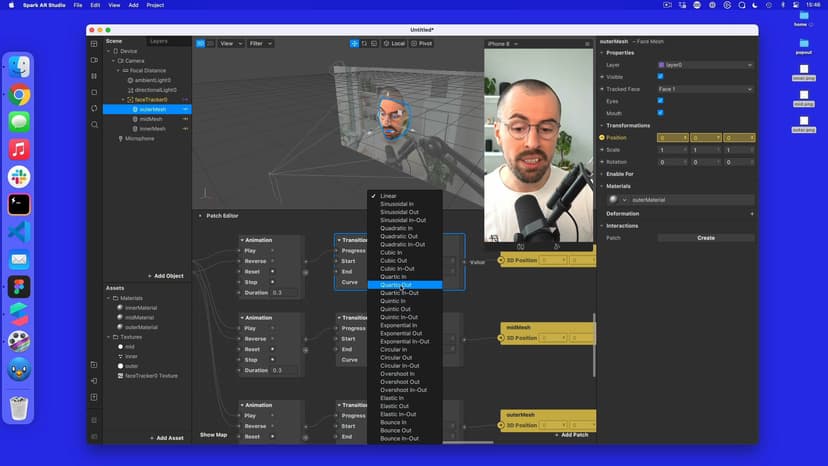
Task: Open the Project menu in the menu bar
Action: [x=155, y=5]
